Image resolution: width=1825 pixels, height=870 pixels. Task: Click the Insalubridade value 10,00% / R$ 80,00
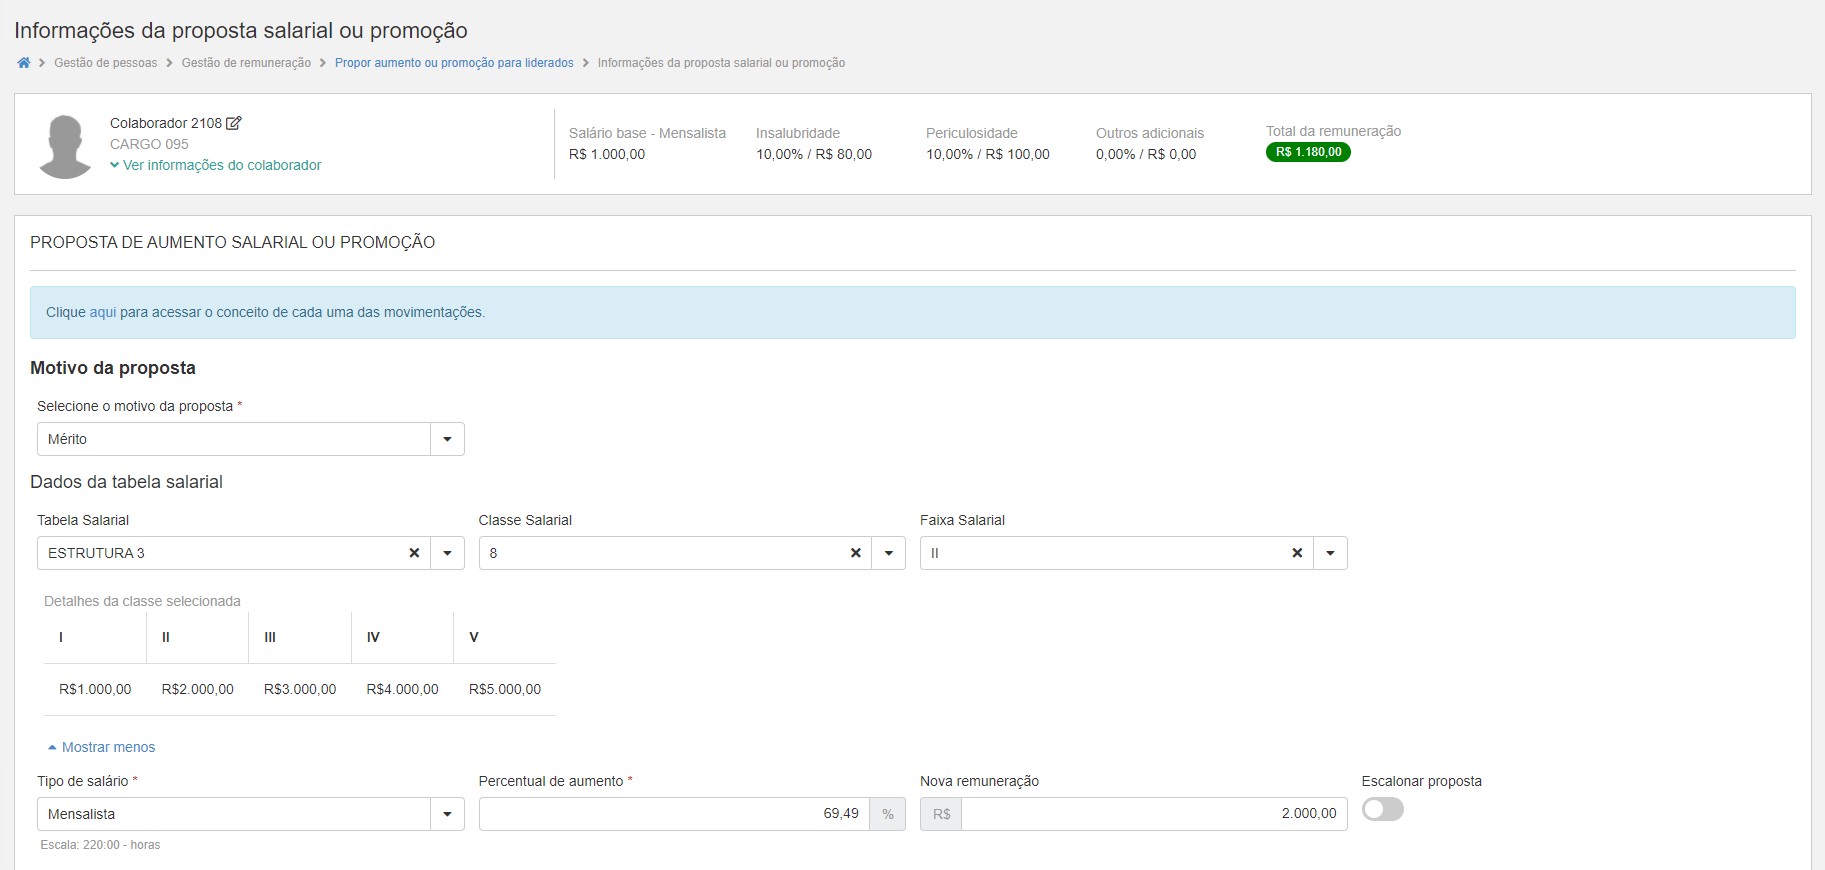814,154
